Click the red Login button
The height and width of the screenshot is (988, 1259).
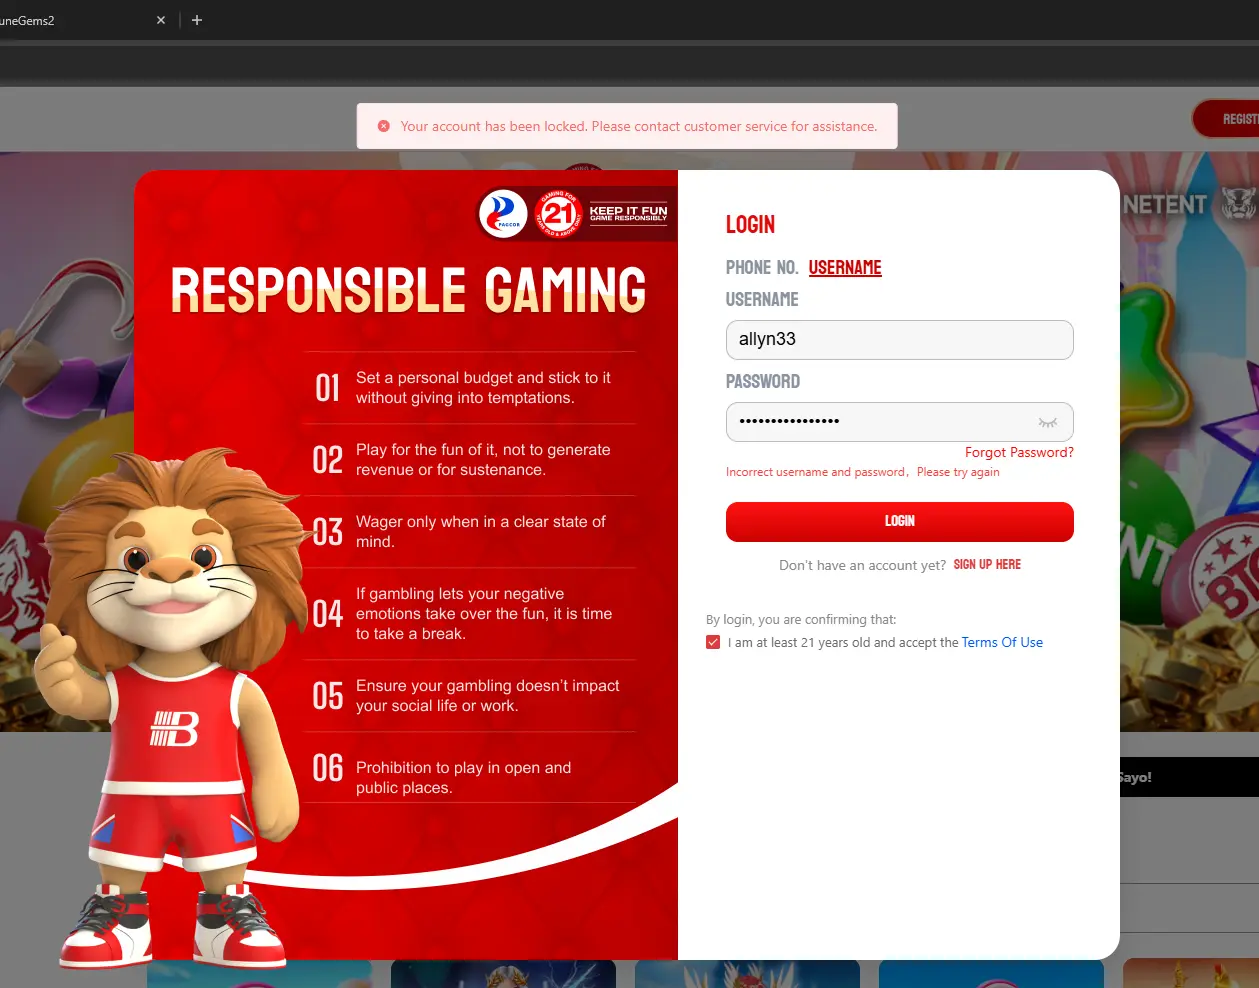[900, 522]
